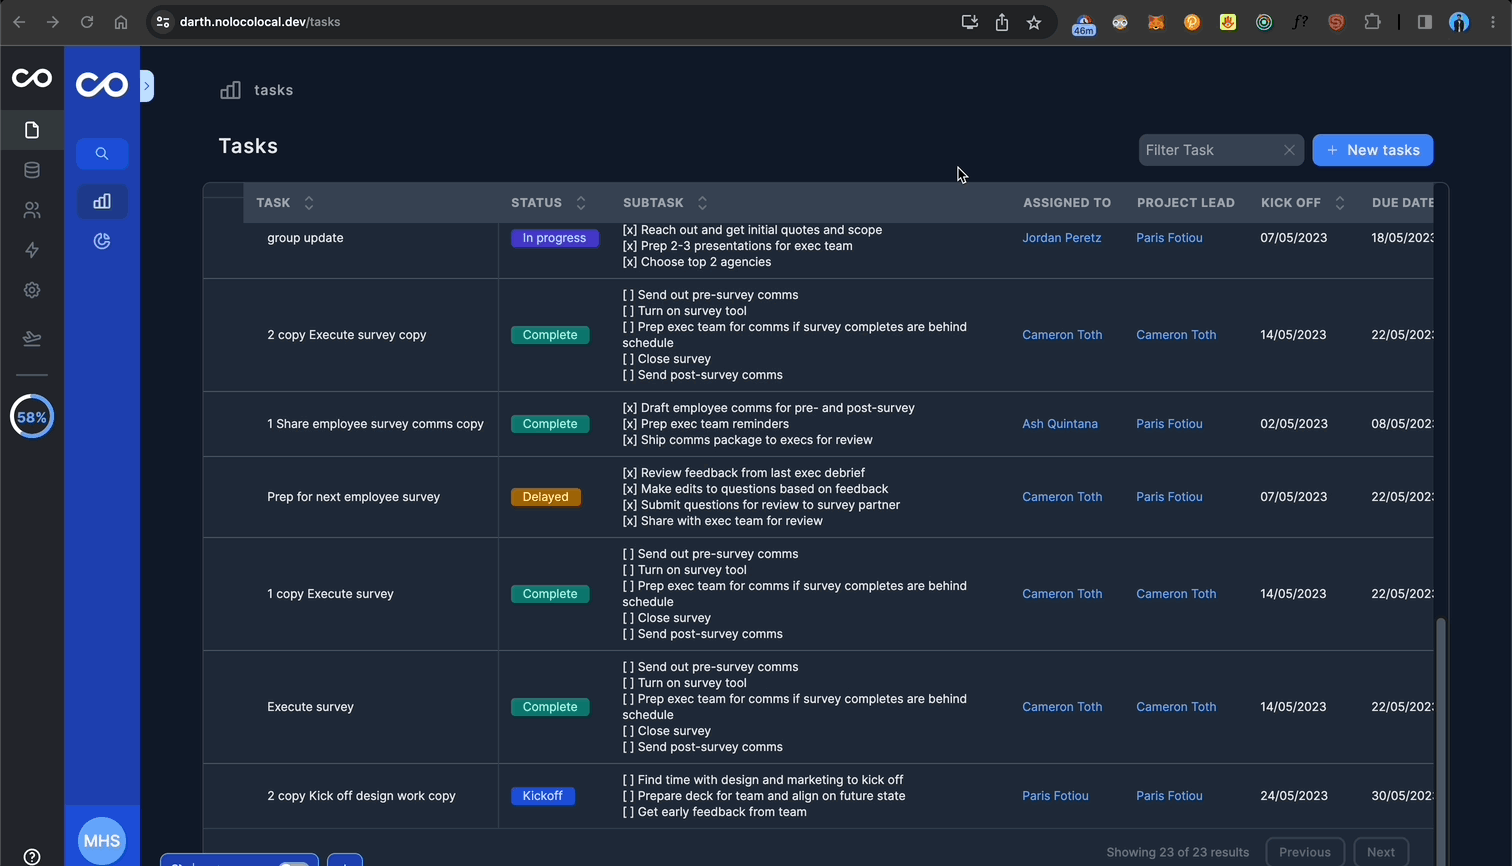Click the 58% progress circle

(x=32, y=417)
